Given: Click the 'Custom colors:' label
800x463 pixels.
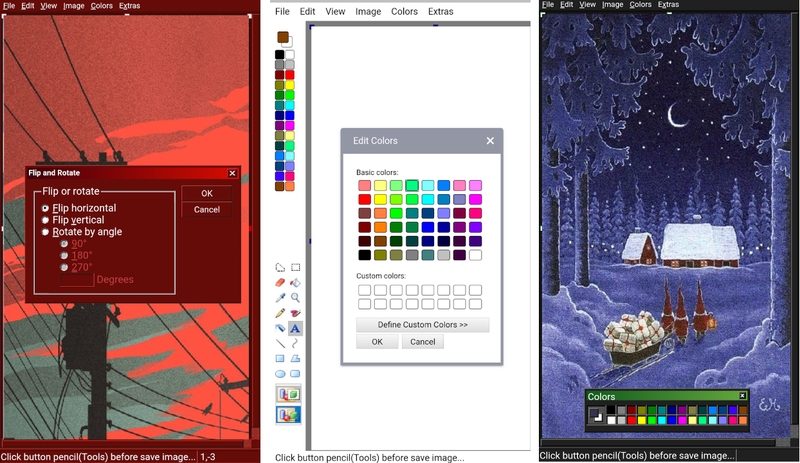Looking at the screenshot, I should coord(381,276).
